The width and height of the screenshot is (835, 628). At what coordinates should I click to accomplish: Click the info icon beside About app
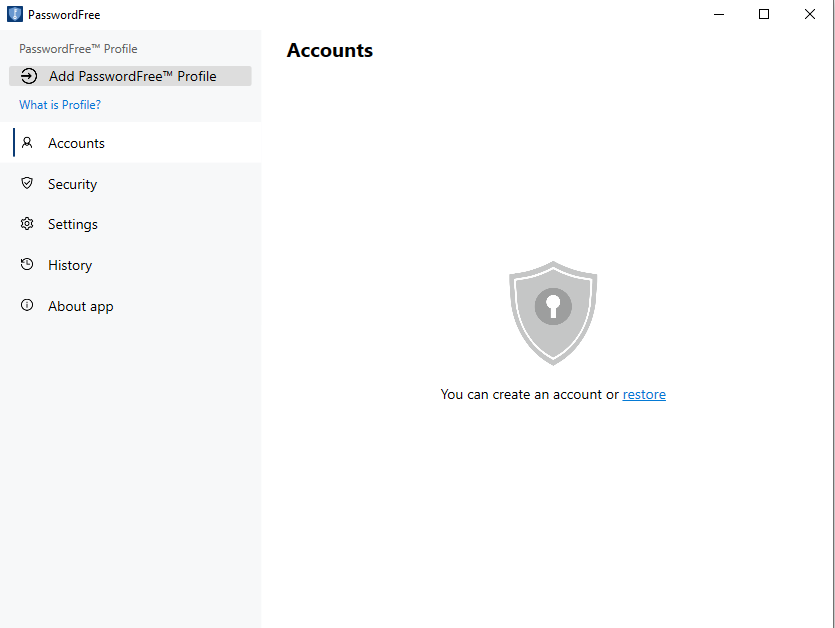coord(27,306)
